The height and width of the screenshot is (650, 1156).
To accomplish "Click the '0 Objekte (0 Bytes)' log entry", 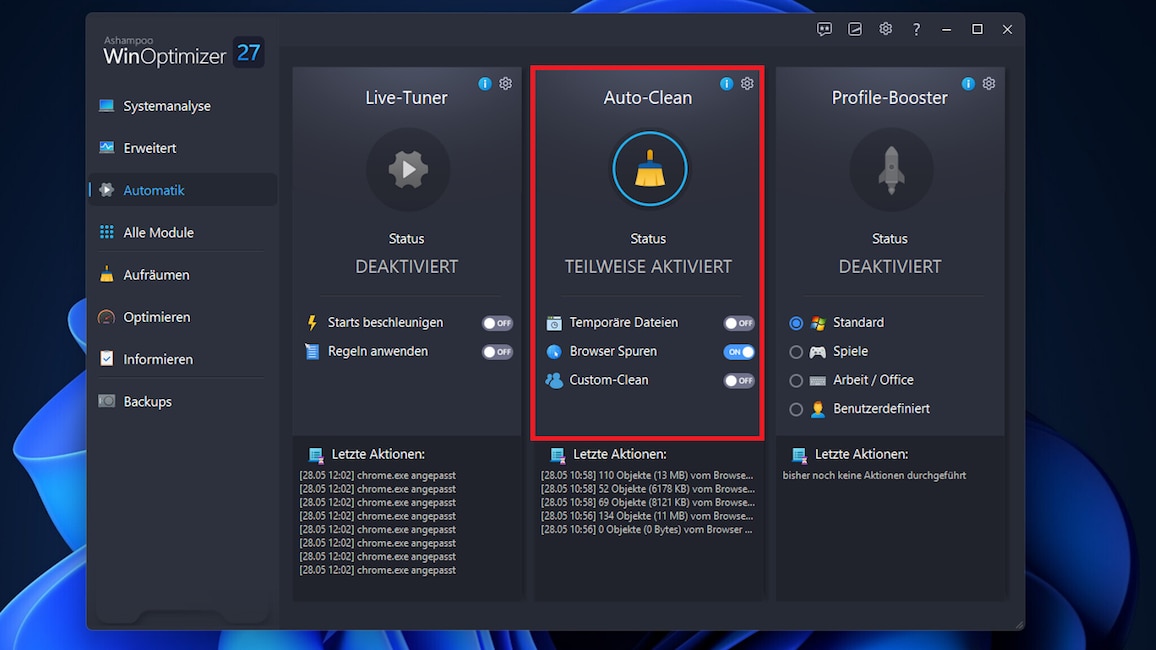I will (x=647, y=529).
